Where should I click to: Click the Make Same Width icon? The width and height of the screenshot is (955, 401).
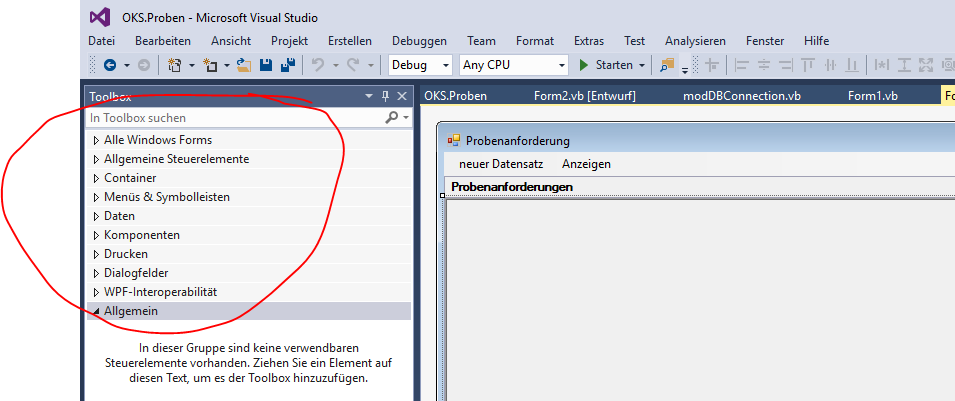point(881,65)
